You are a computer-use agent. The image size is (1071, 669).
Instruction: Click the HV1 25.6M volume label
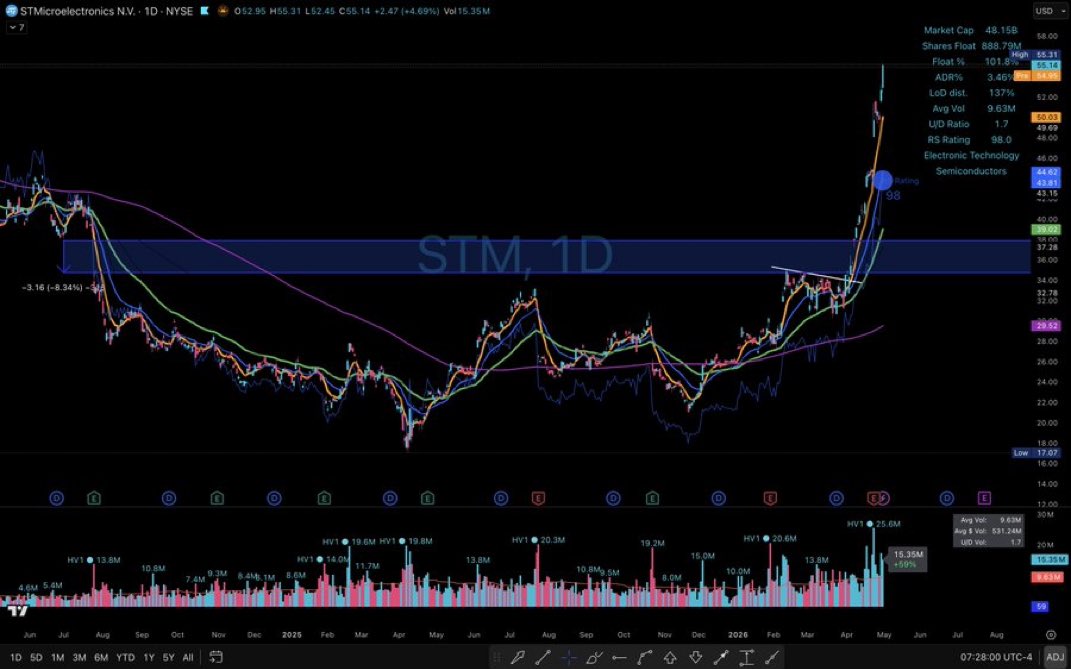[874, 524]
